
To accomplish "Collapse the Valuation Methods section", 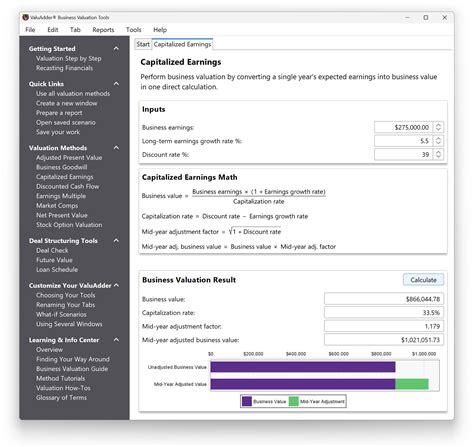I will [x=116, y=147].
